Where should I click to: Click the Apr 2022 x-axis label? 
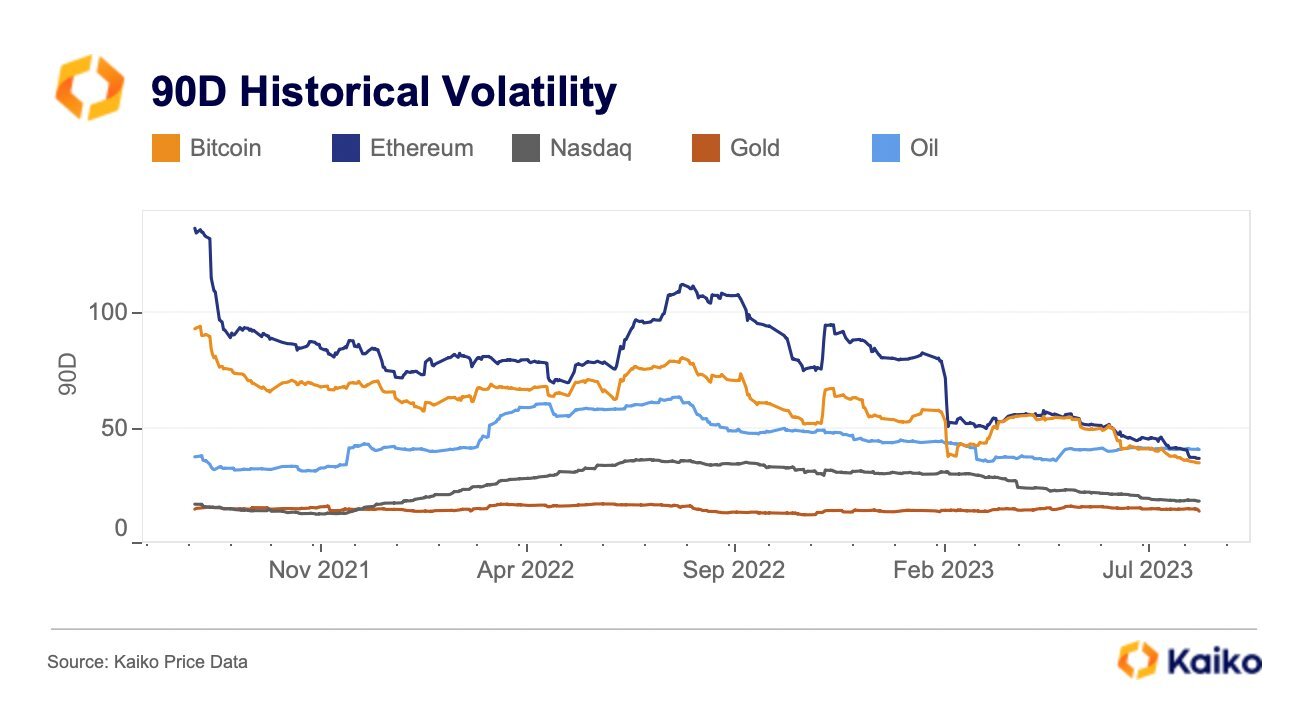pyautogui.click(x=526, y=570)
